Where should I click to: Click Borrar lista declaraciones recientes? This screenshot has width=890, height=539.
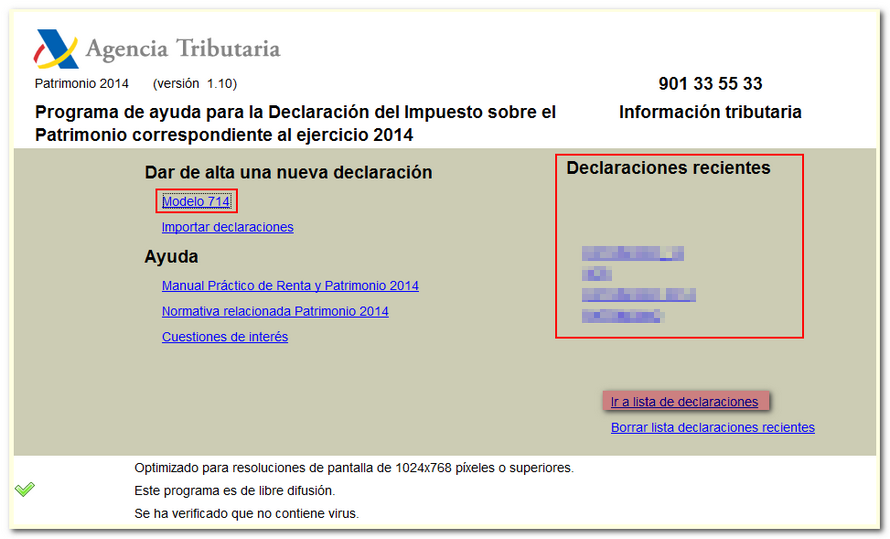[712, 427]
